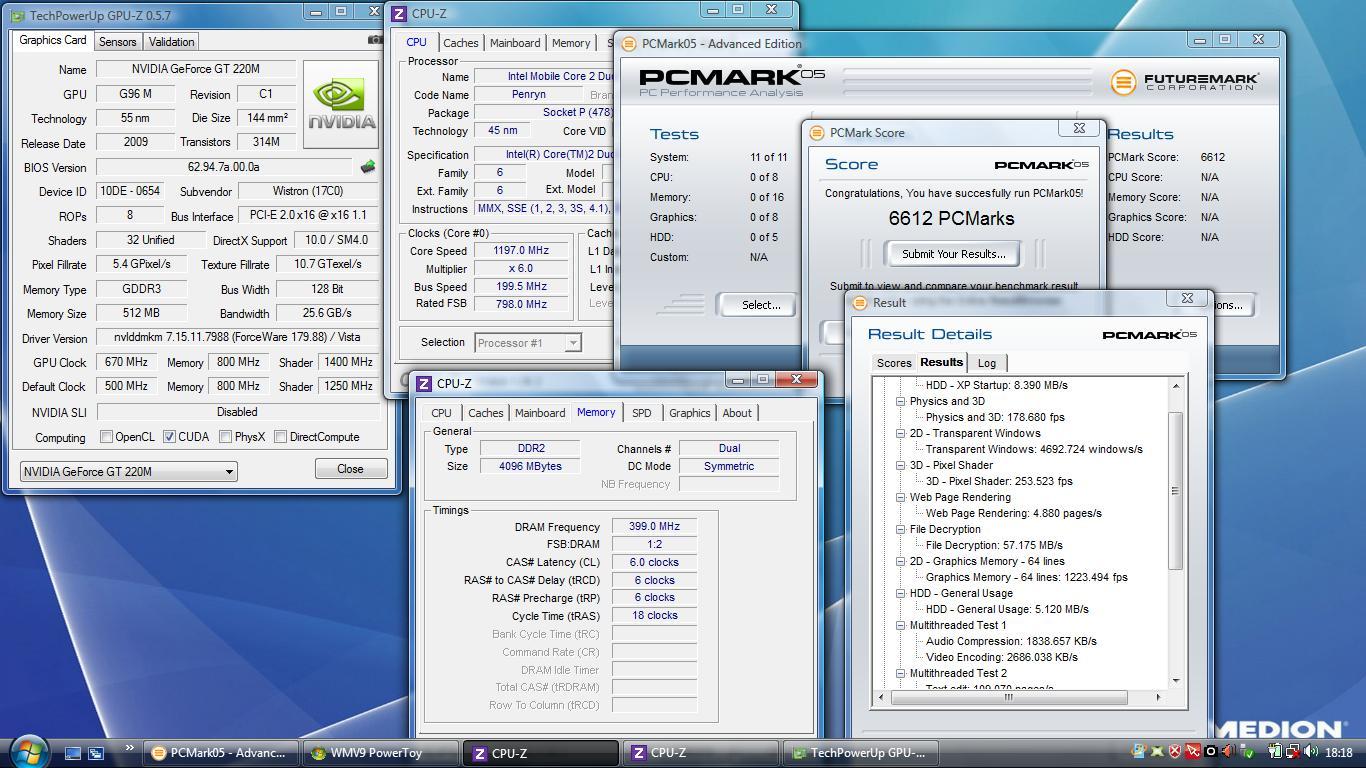Click the taskbar clock showing 18:18
Screen dimensions: 1366x768
pyautogui.click(x=1338, y=752)
